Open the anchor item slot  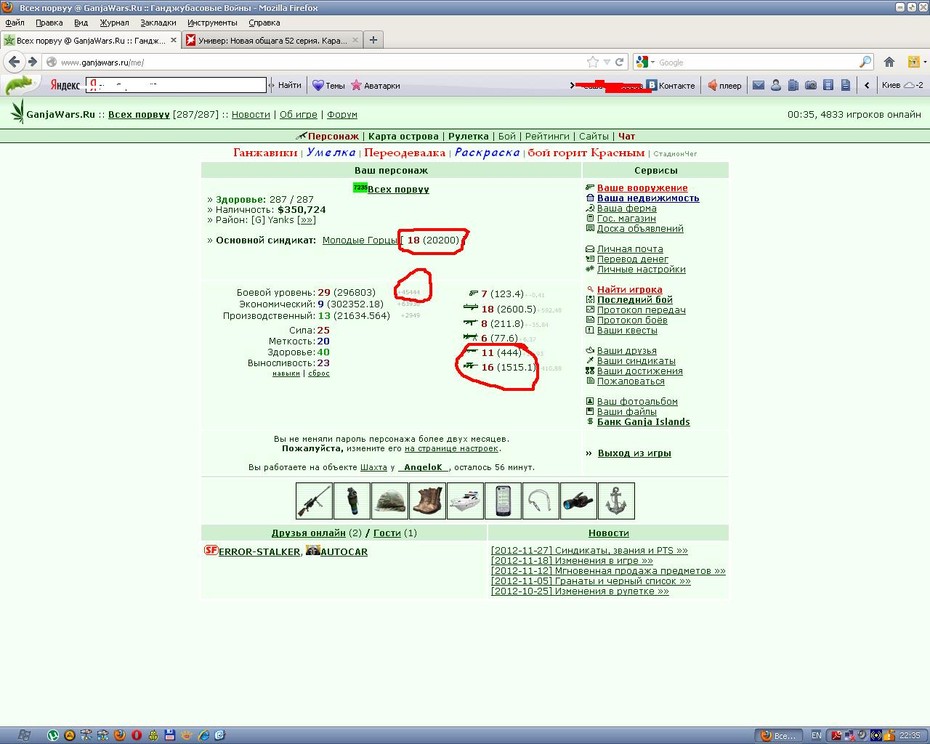(616, 501)
